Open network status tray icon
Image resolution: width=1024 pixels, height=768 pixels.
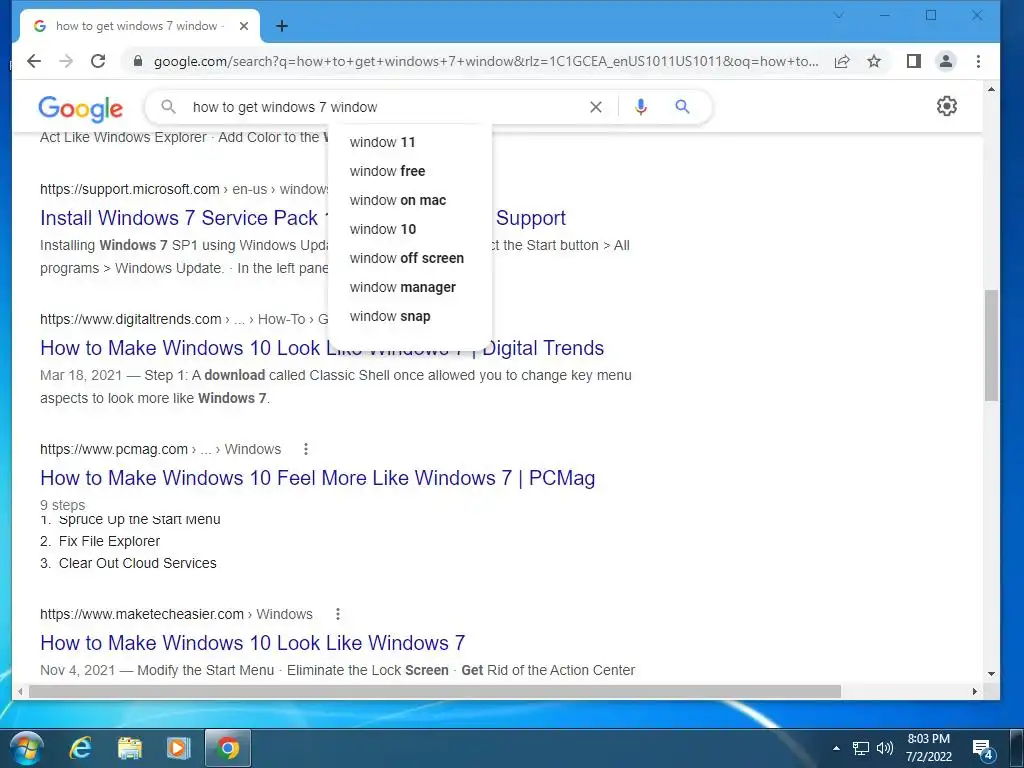861,748
